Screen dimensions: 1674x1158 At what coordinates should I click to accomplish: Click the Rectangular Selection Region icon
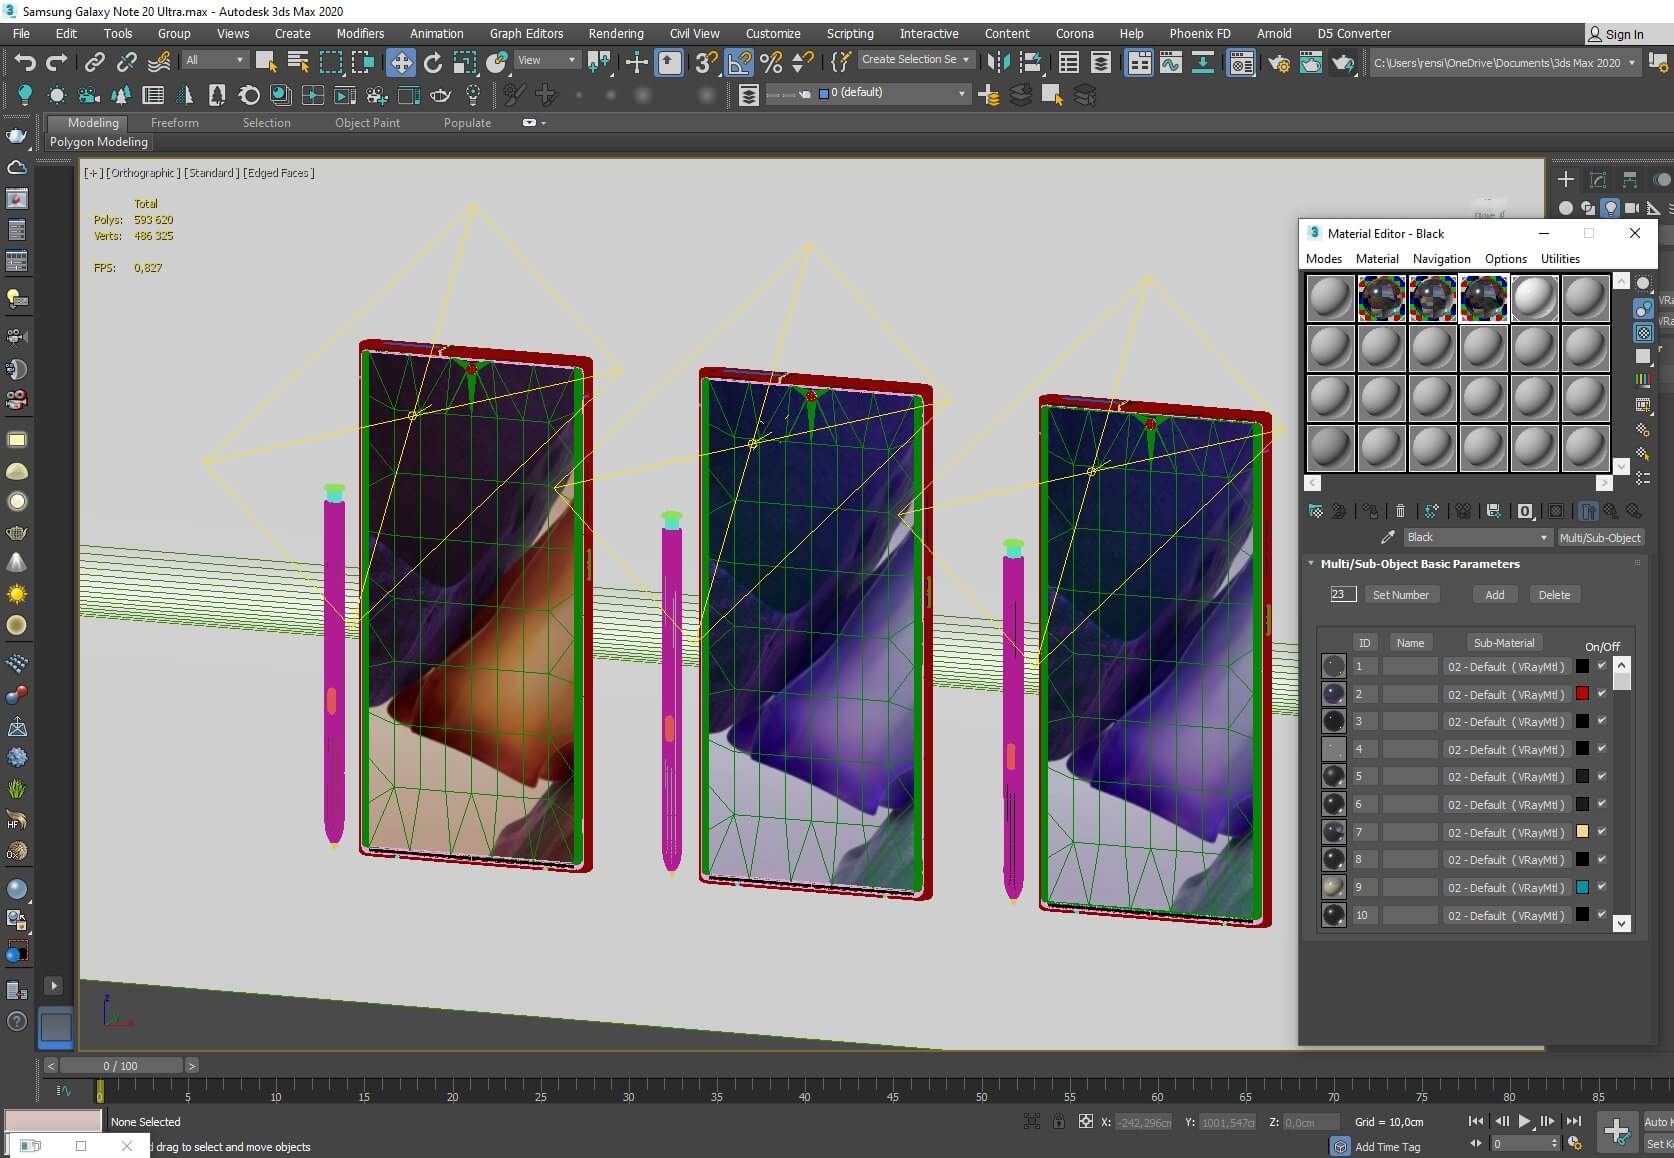[x=330, y=62]
